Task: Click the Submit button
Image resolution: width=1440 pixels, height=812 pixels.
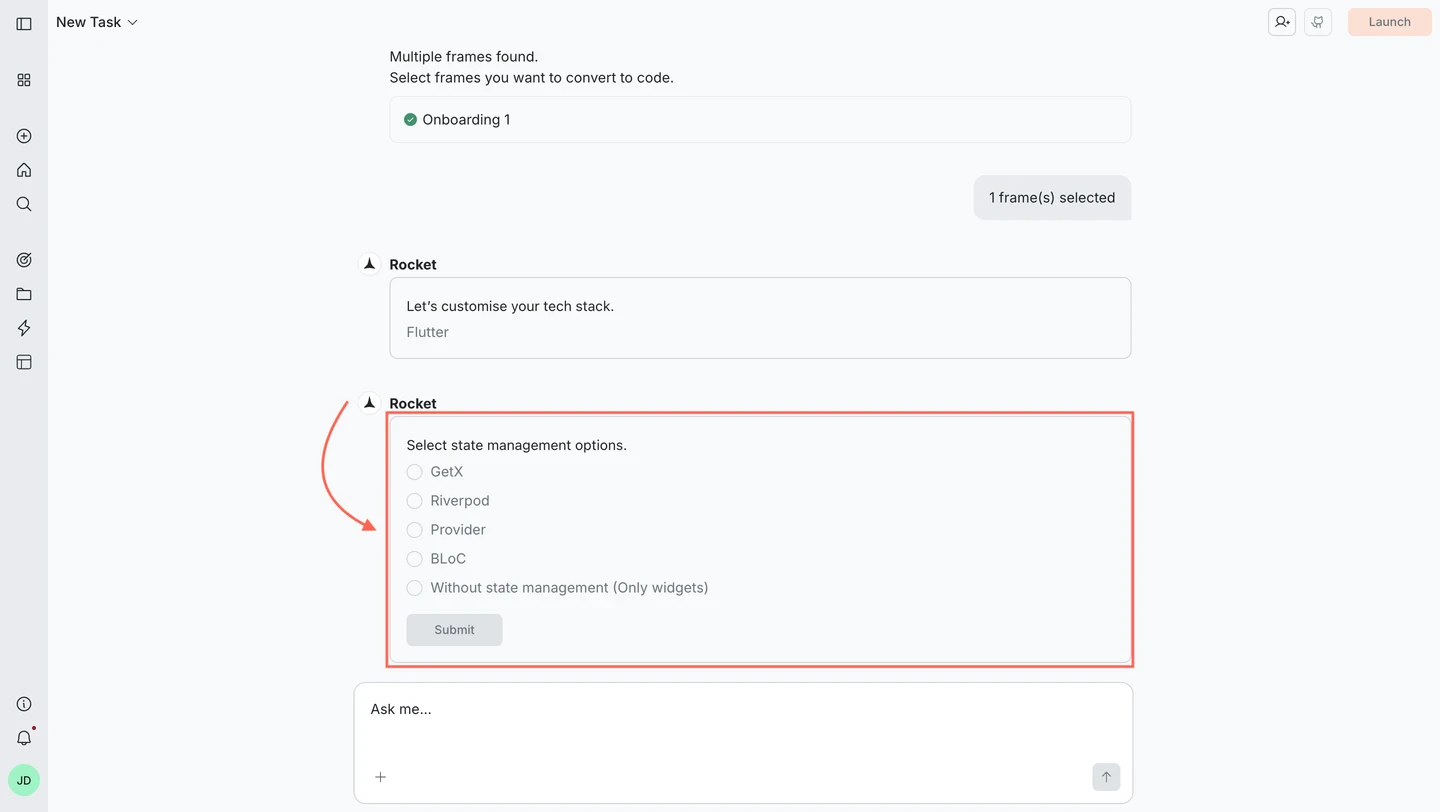Action: point(454,630)
